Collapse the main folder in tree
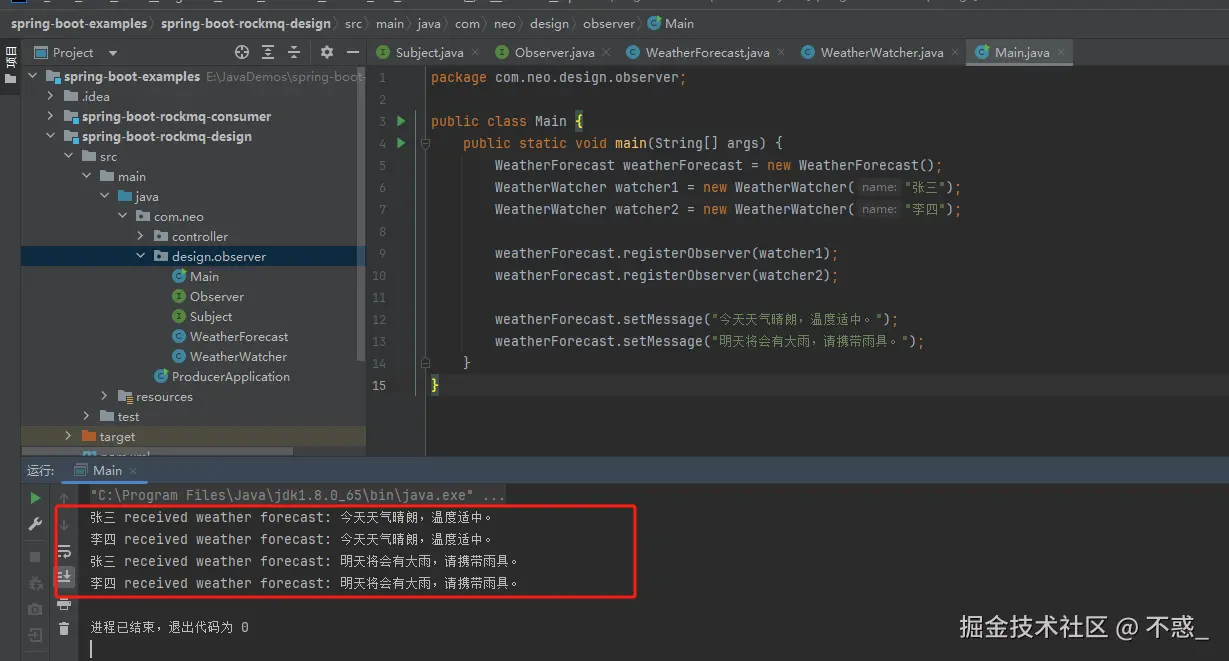Screen dimensions: 1229x661 (87, 177)
